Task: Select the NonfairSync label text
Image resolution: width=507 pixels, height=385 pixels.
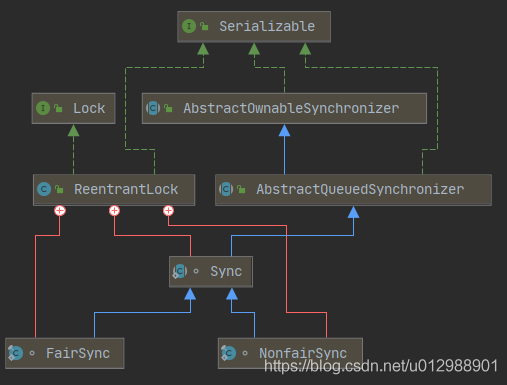Action: [303, 353]
